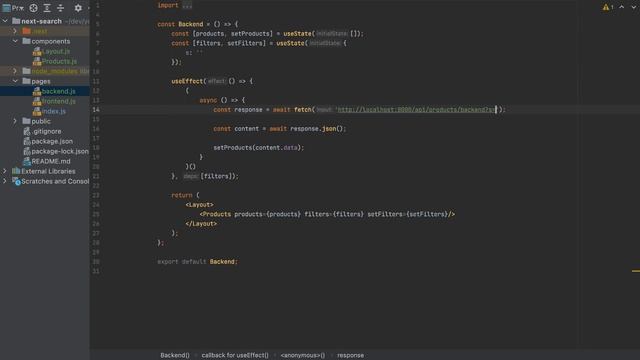Click '[products, setProducts]' destructuring

click(x=233, y=34)
